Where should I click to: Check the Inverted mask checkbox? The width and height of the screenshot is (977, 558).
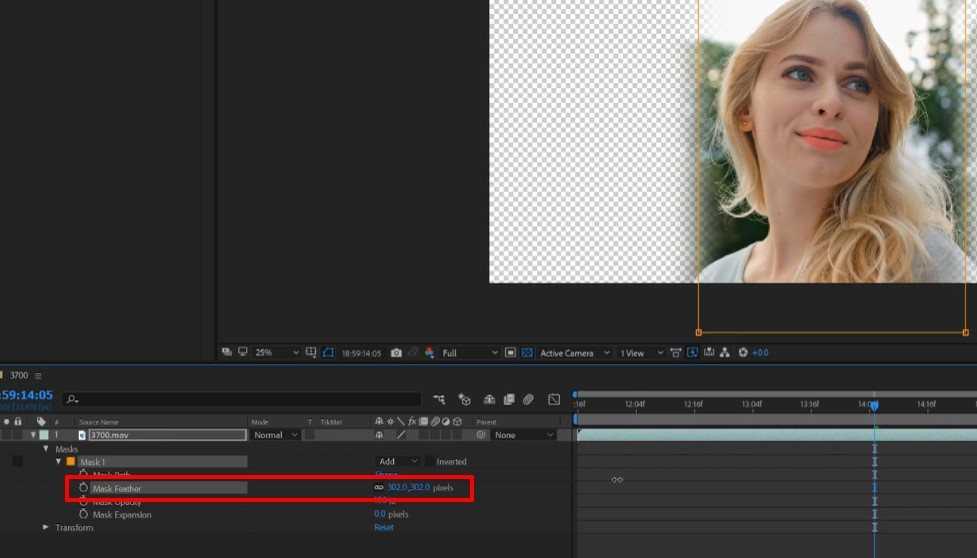click(429, 462)
